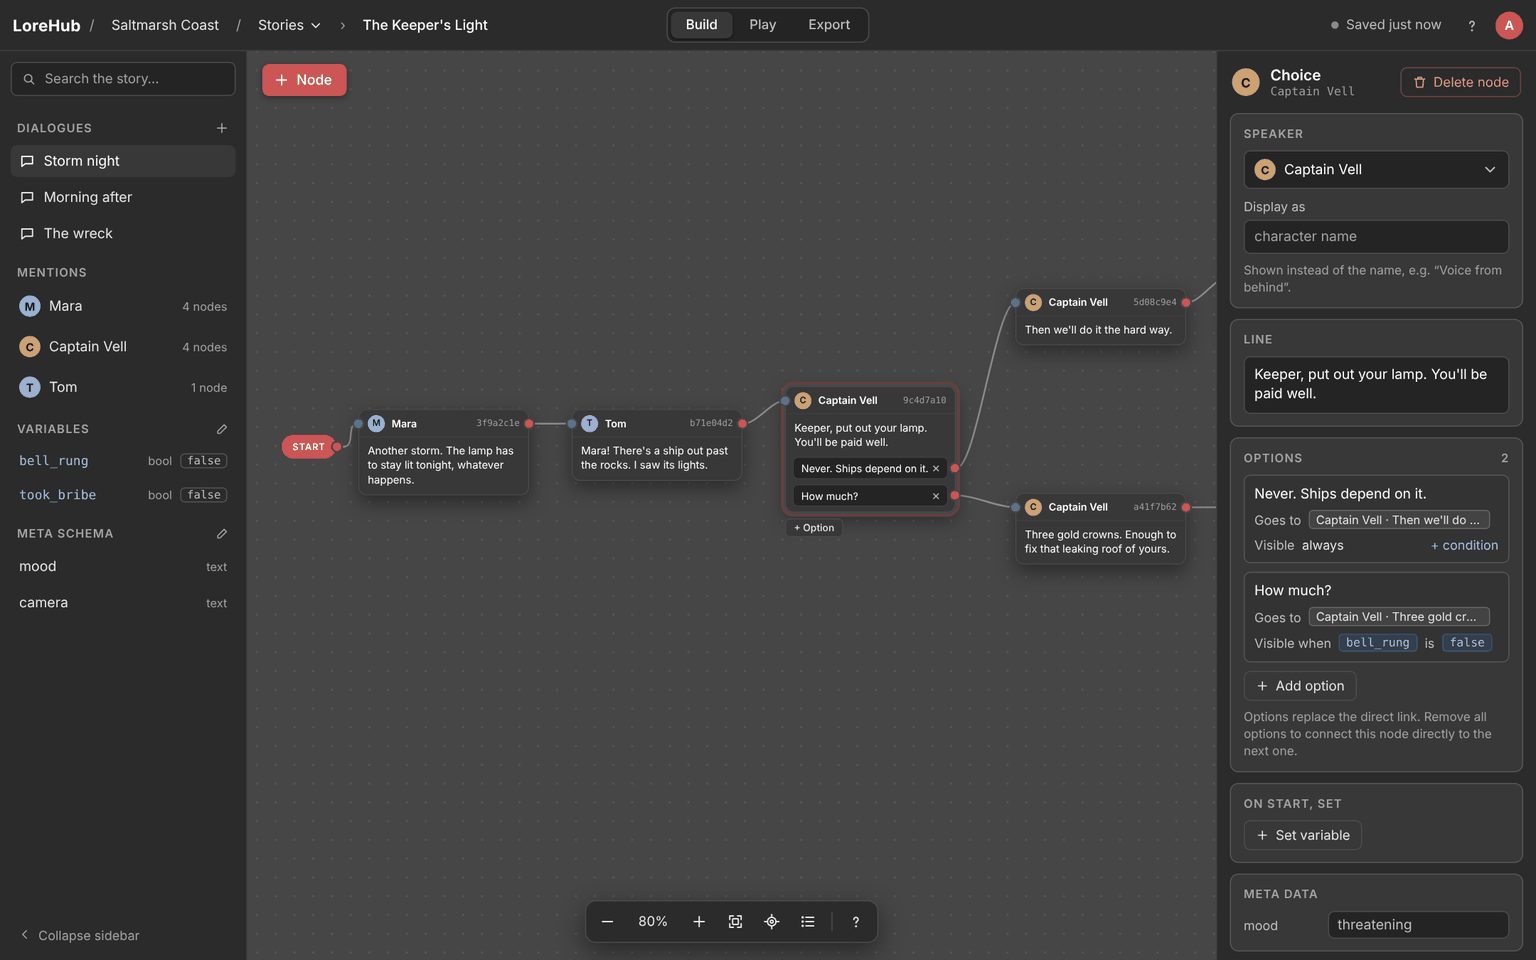This screenshot has height=960, width=1536.
Task: Center the canvas with the crosshair icon
Action: point(771,922)
